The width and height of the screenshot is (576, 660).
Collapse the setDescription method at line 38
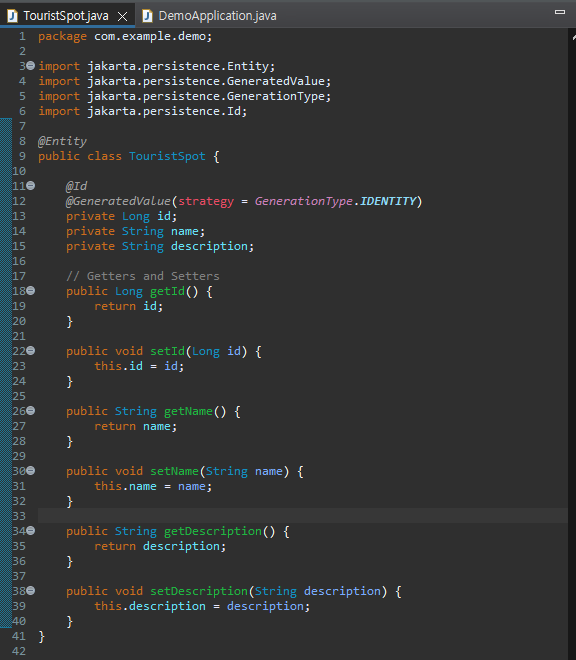(x=30, y=591)
